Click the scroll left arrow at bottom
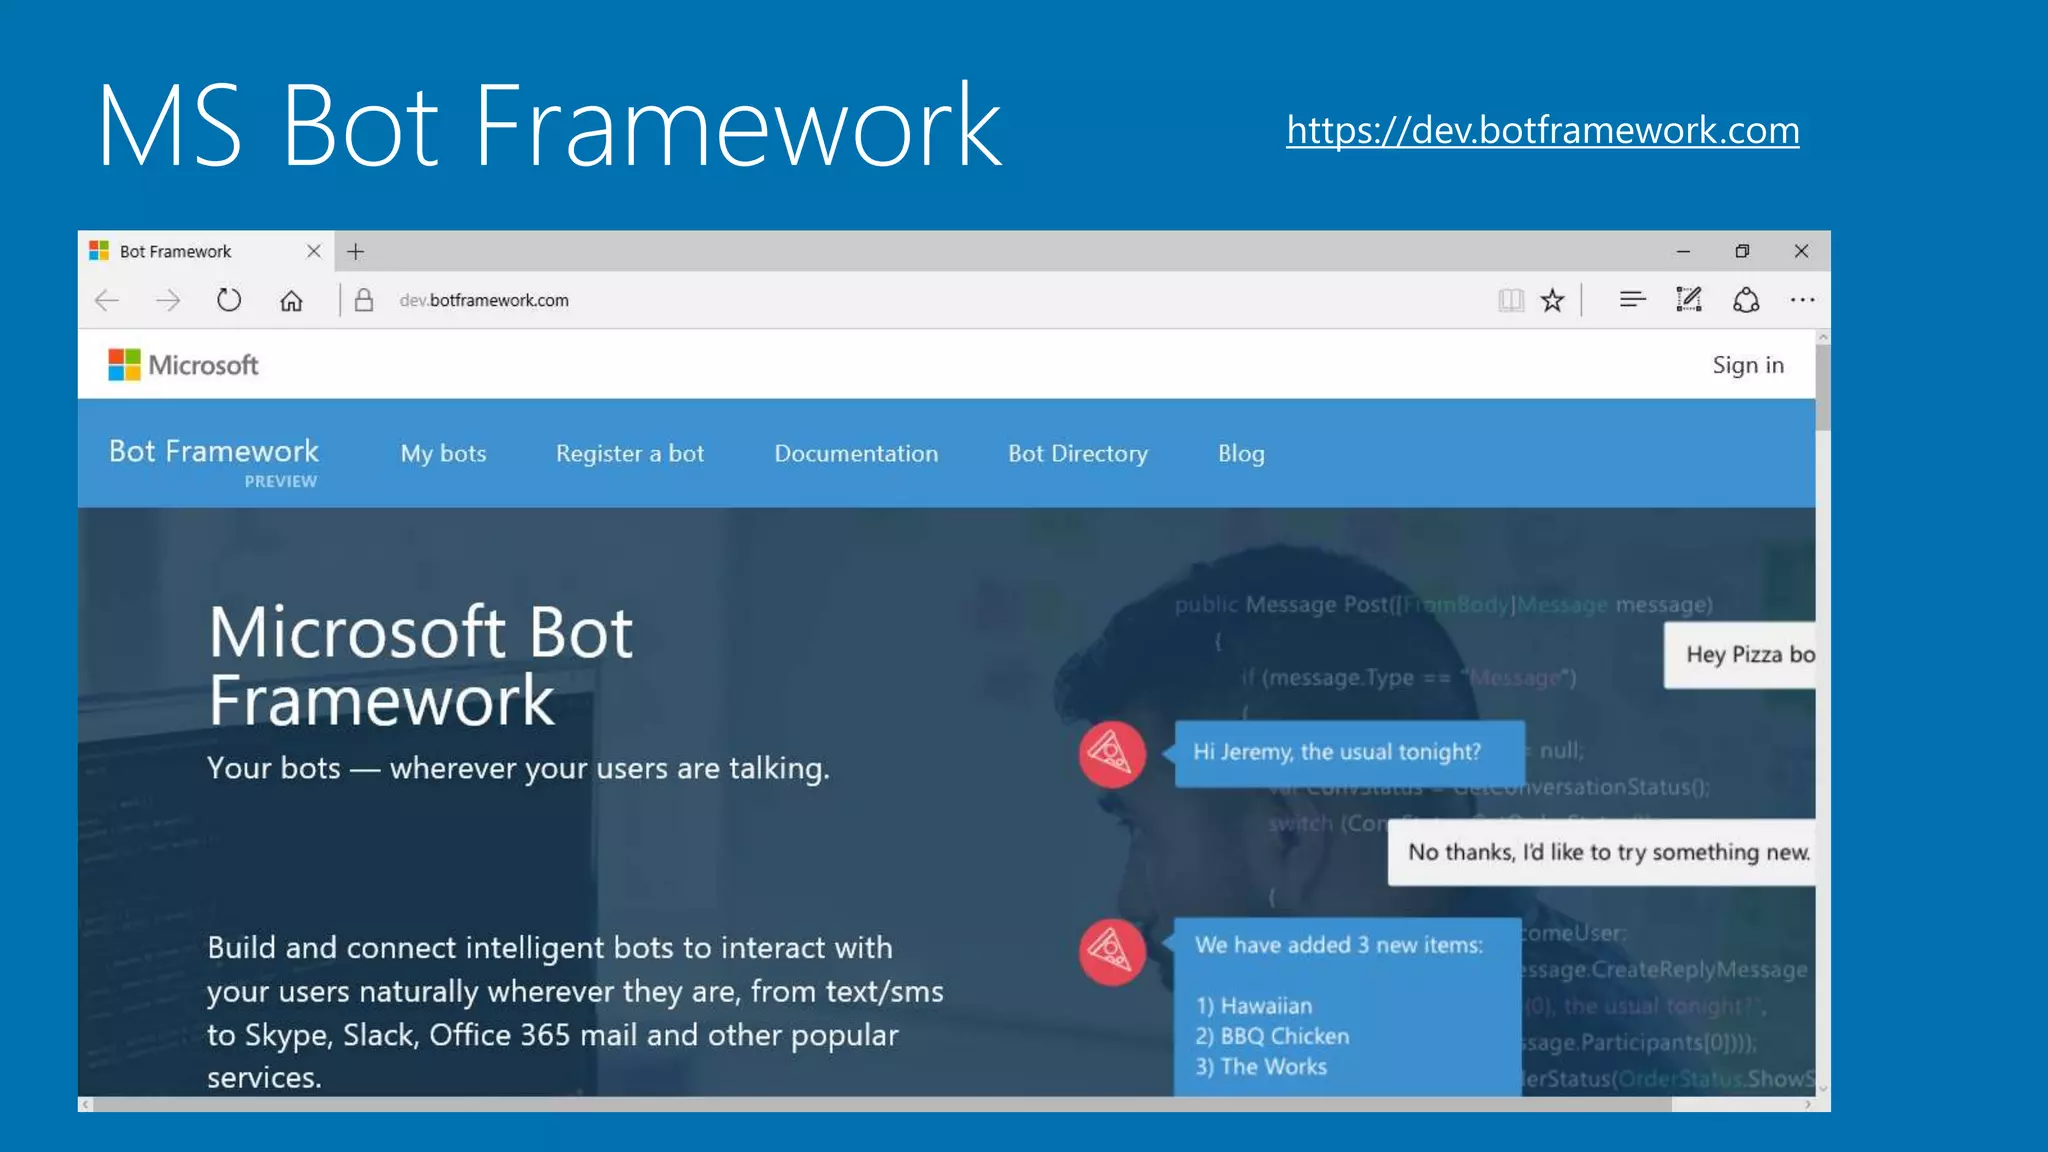This screenshot has height=1152, width=2048. click(86, 1104)
